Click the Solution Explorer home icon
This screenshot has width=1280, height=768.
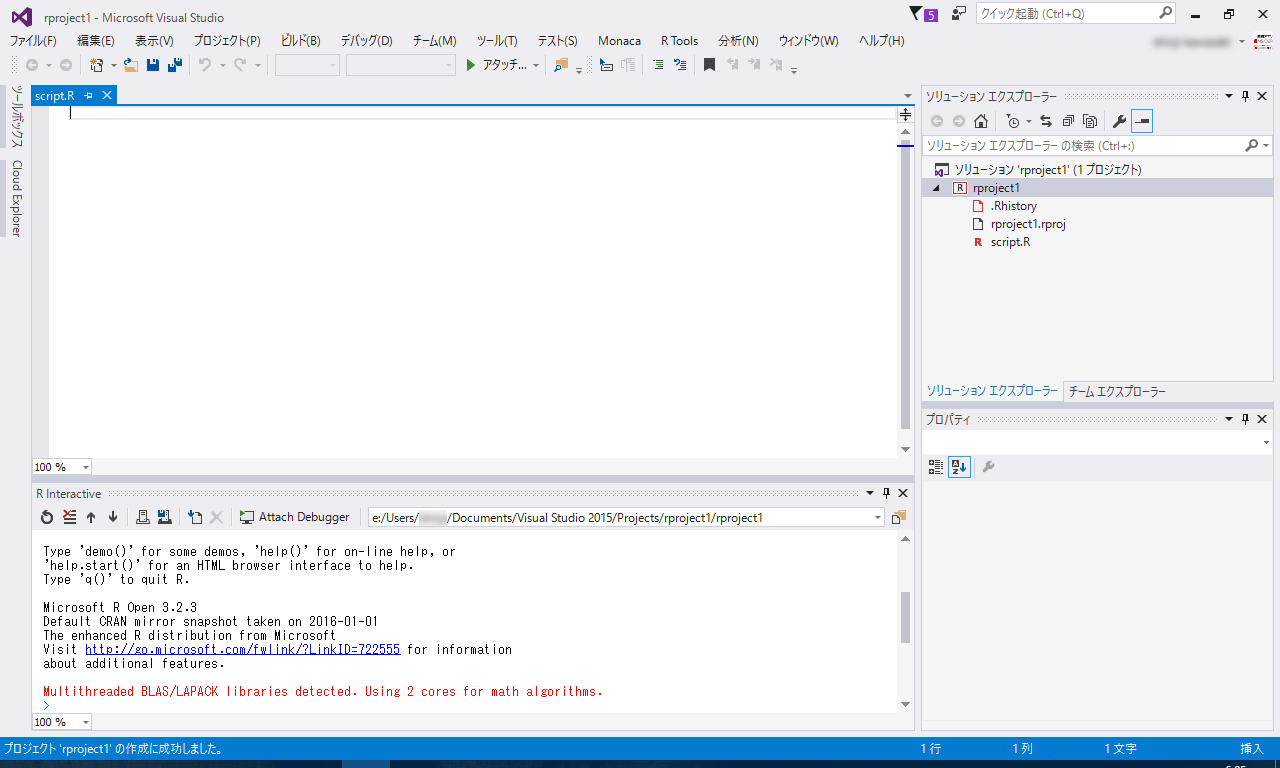point(981,121)
